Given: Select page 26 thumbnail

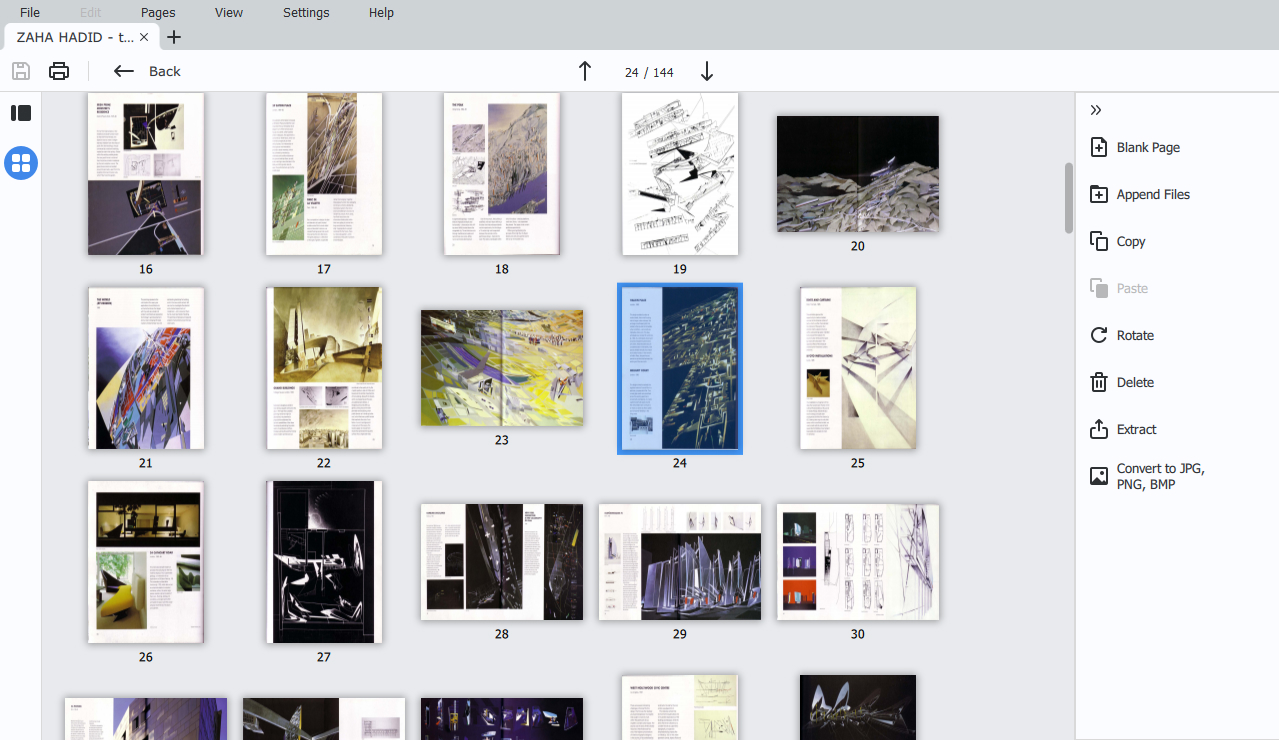Looking at the screenshot, I should [x=146, y=562].
